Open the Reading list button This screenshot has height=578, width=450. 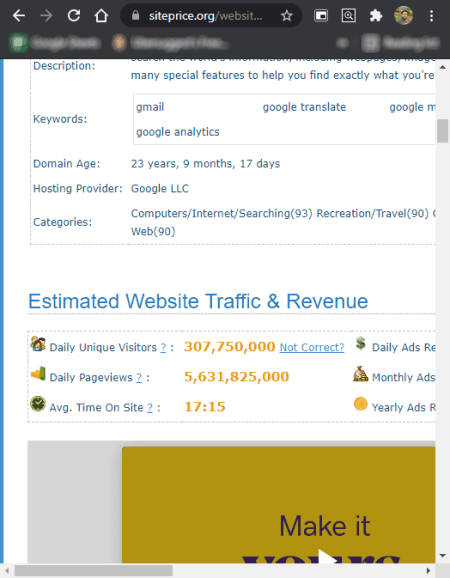(x=401, y=43)
